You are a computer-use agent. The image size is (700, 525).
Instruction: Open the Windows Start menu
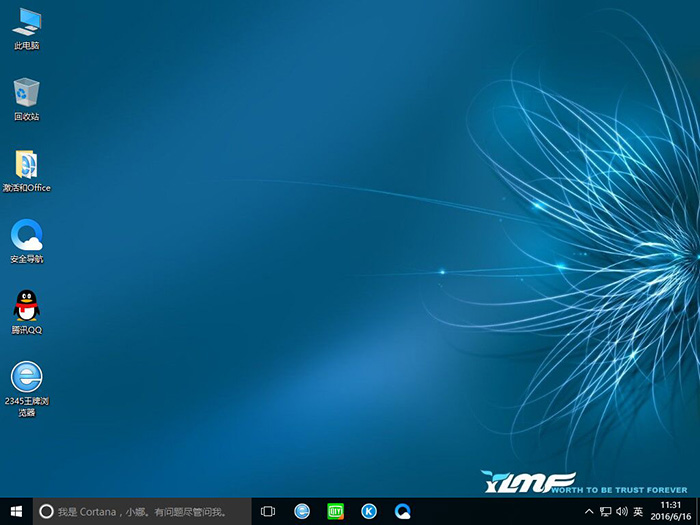click(x=16, y=511)
